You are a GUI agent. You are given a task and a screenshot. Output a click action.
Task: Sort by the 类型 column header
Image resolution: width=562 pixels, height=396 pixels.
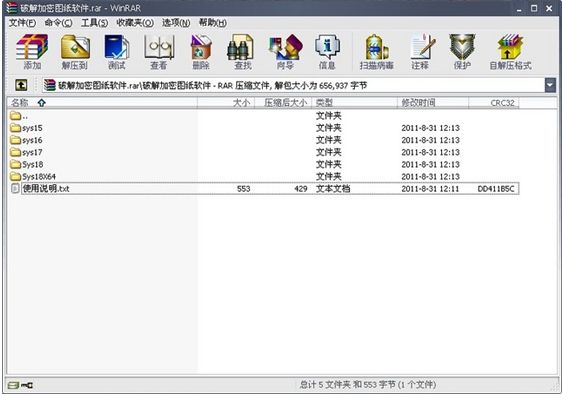[x=354, y=103]
